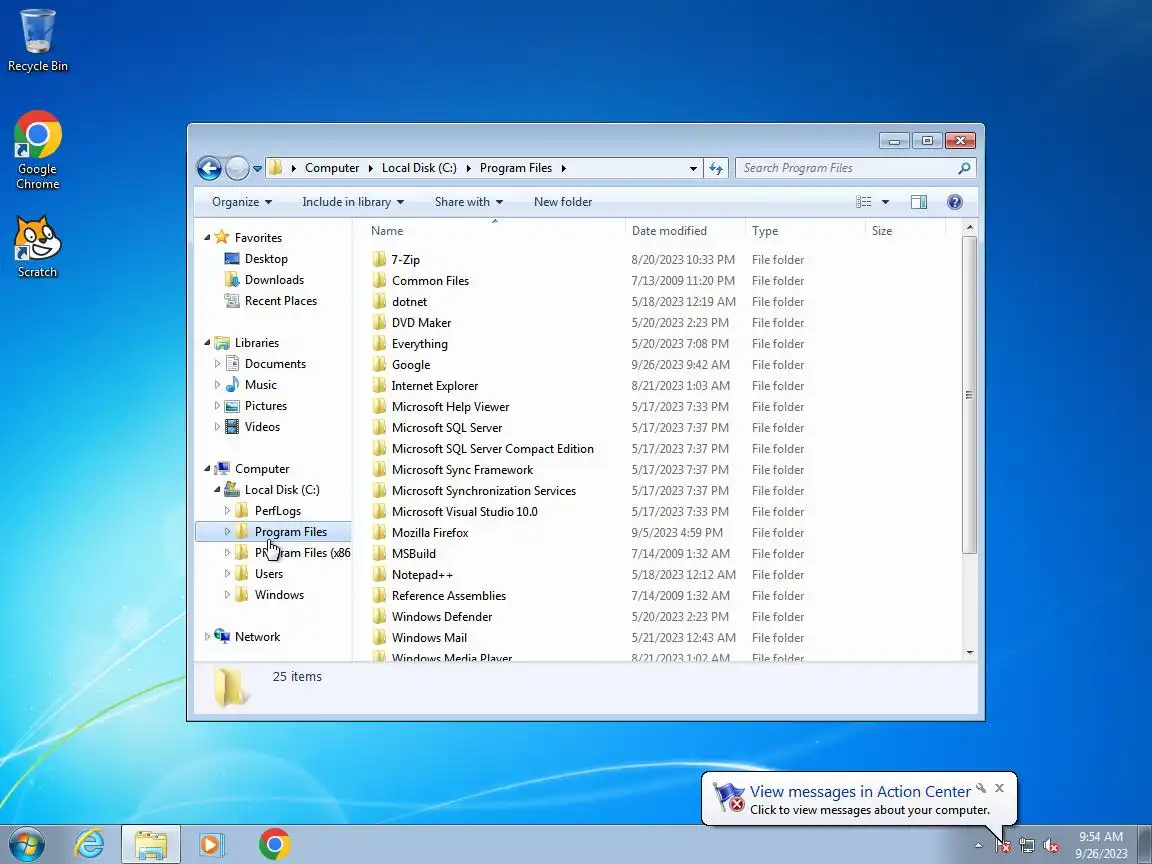Click the New folder button

pos(563,202)
